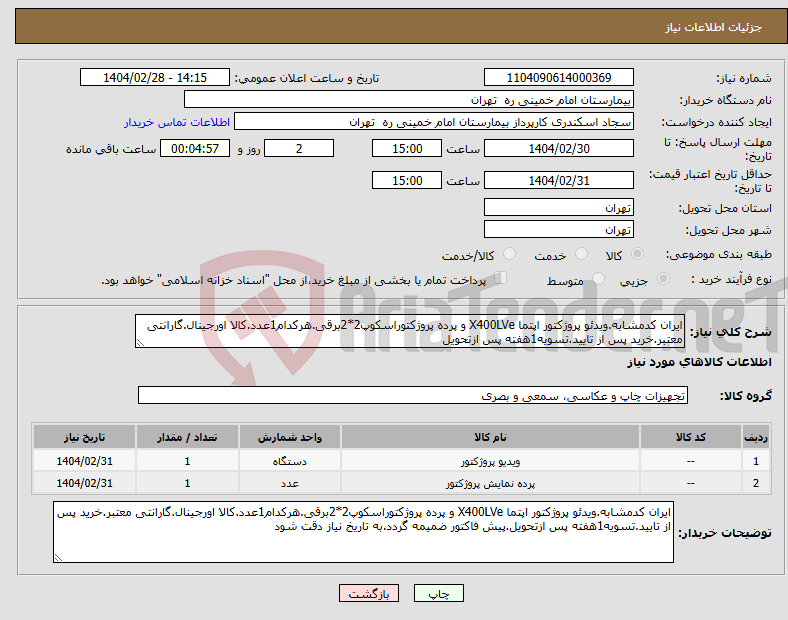This screenshot has height=620, width=788.
Task: Select the متوسط purchase type radio
Action: 598,279
